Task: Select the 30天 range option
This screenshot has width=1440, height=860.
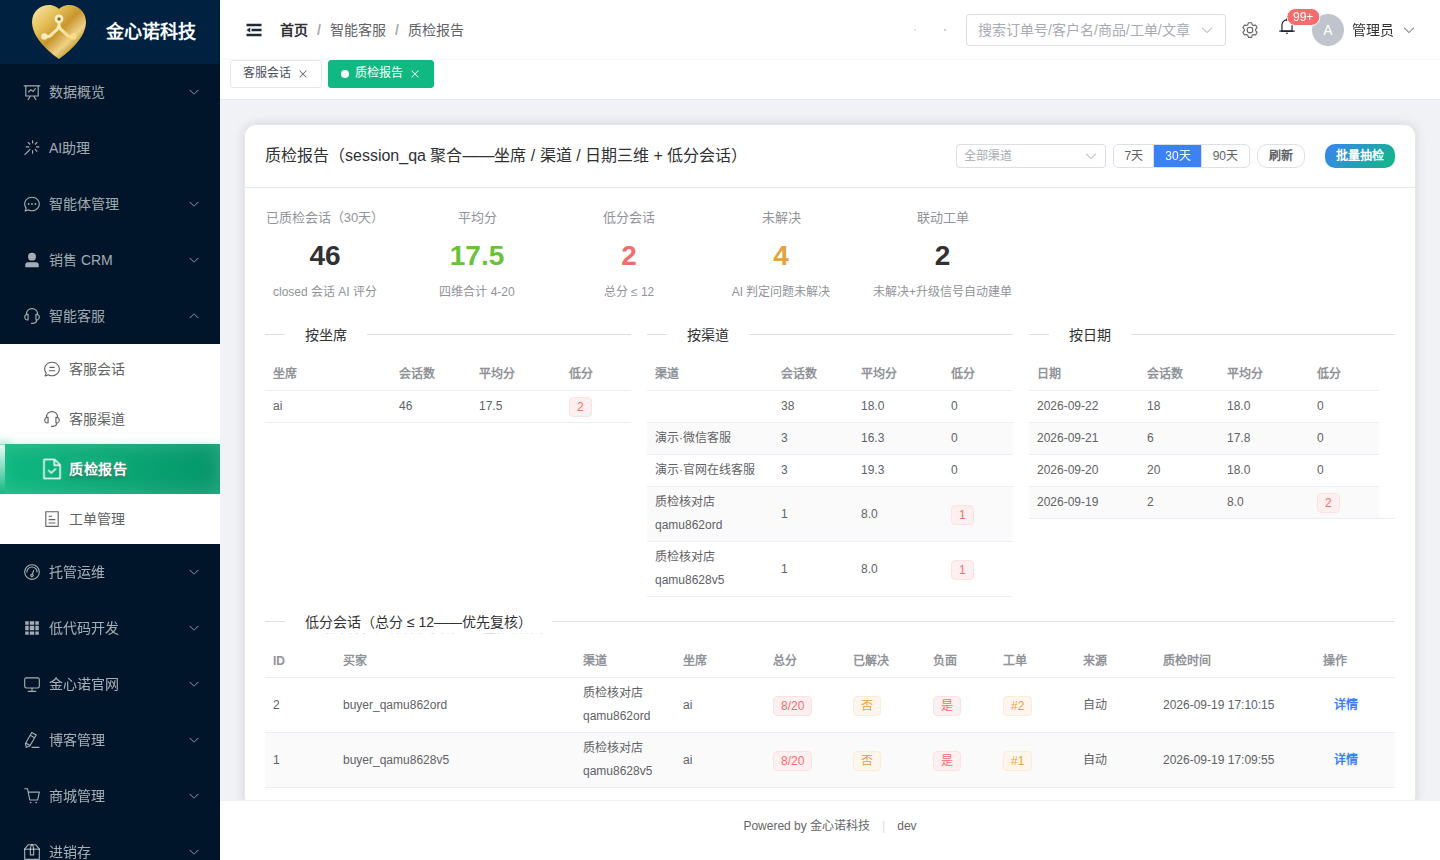Action: point(1177,156)
